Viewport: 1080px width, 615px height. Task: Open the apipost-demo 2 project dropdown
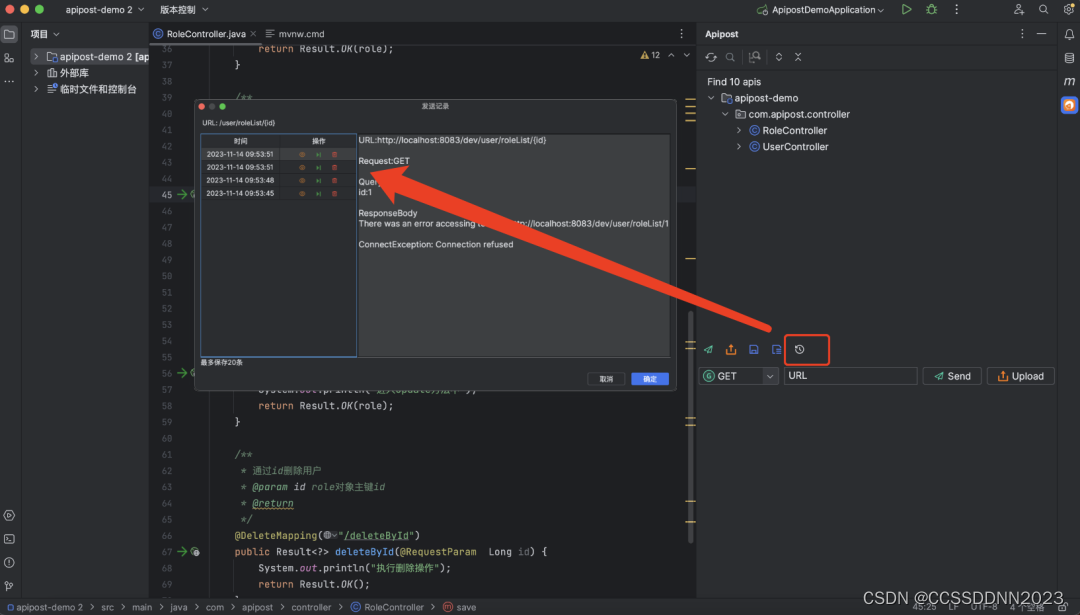point(105,10)
